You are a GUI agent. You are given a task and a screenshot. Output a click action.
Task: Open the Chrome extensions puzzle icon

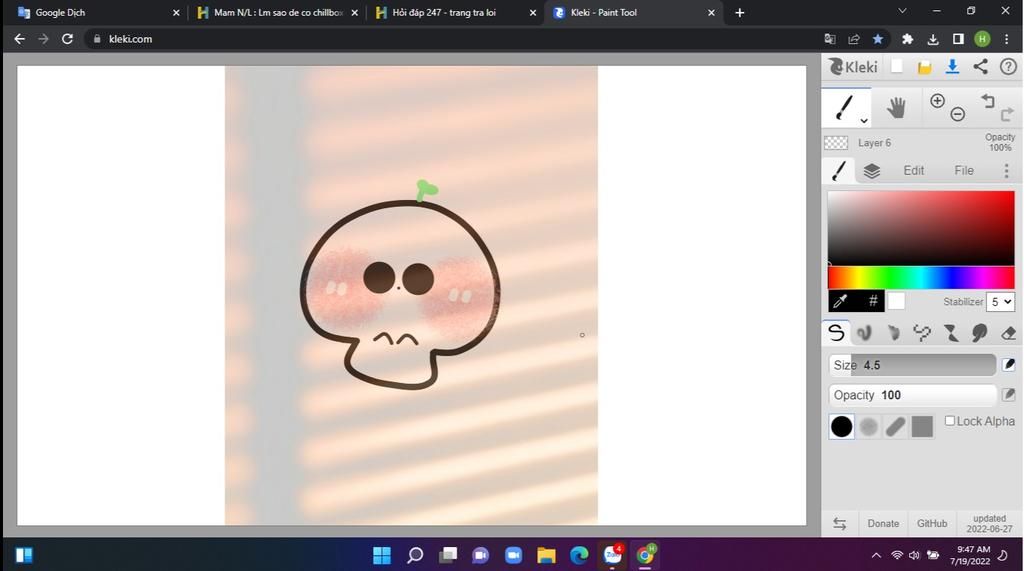(907, 39)
